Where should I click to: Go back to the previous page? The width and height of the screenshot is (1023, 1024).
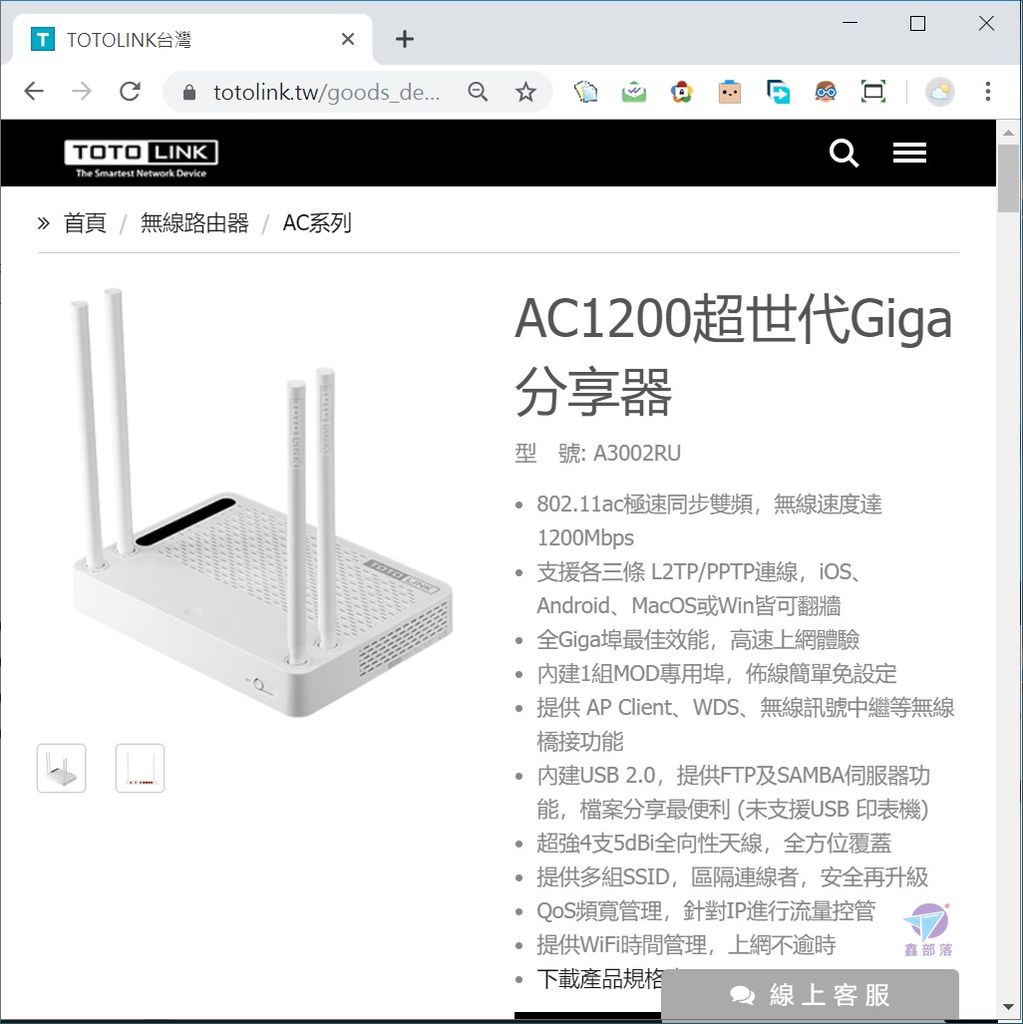pyautogui.click(x=34, y=91)
